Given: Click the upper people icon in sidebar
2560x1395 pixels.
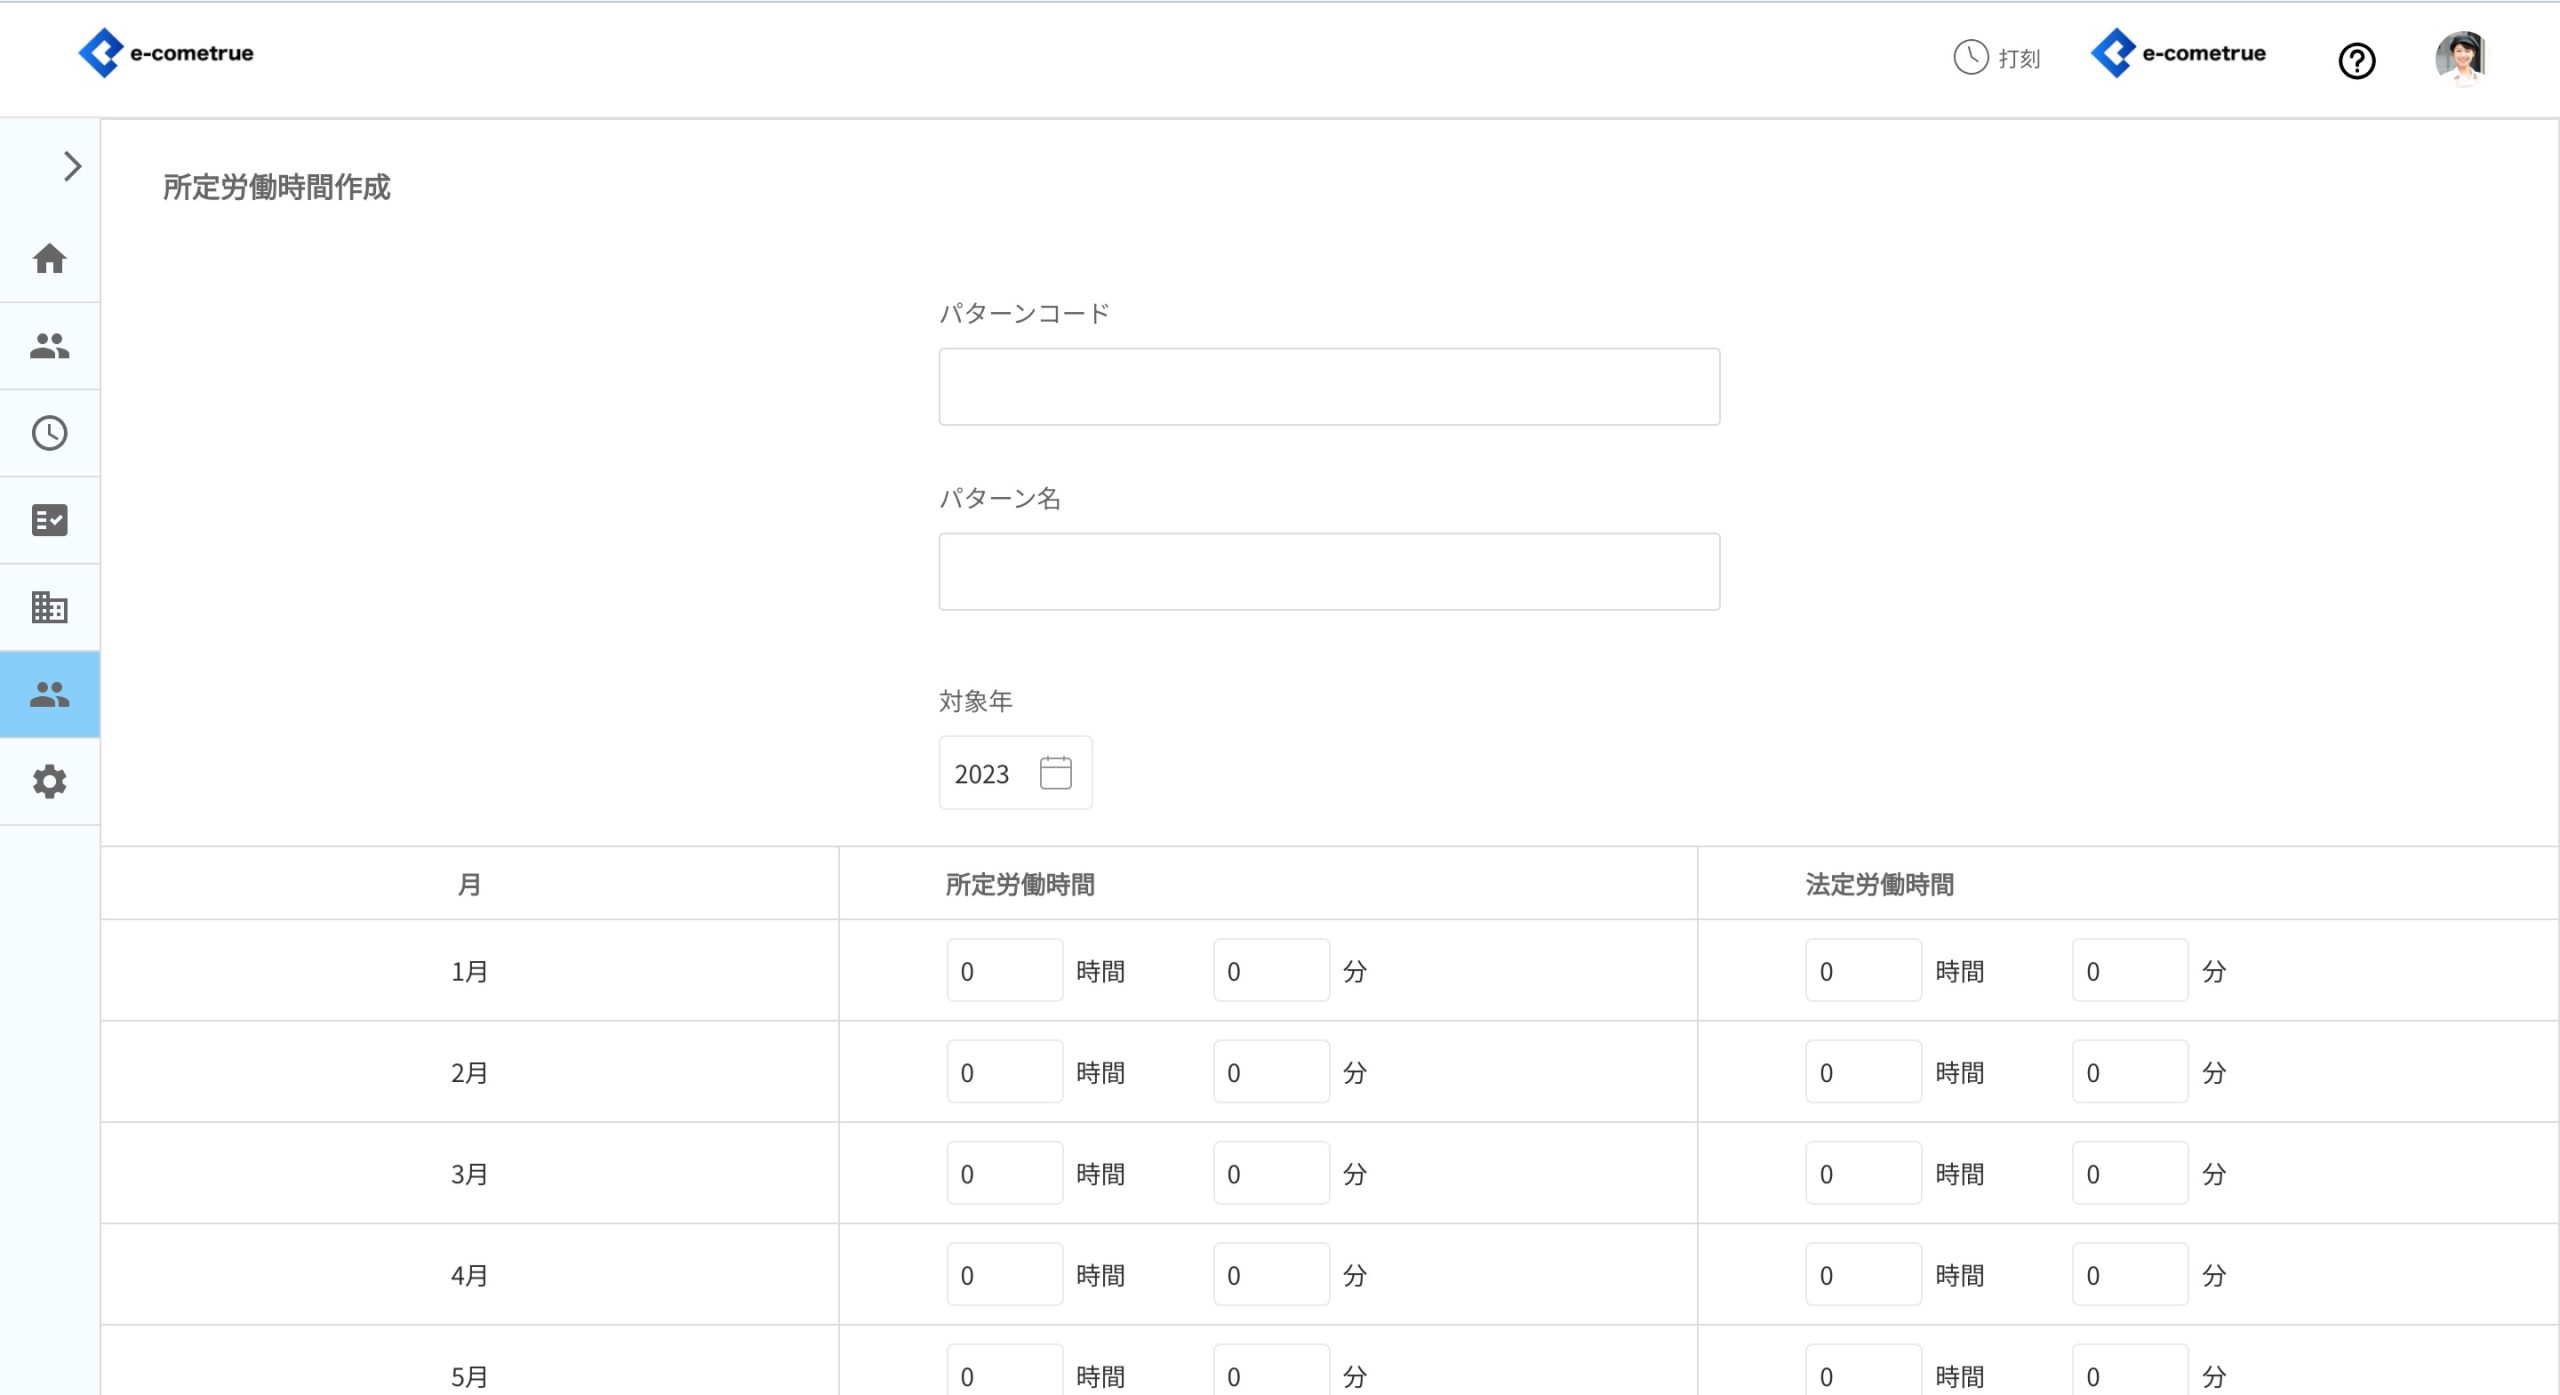Looking at the screenshot, I should (x=49, y=346).
